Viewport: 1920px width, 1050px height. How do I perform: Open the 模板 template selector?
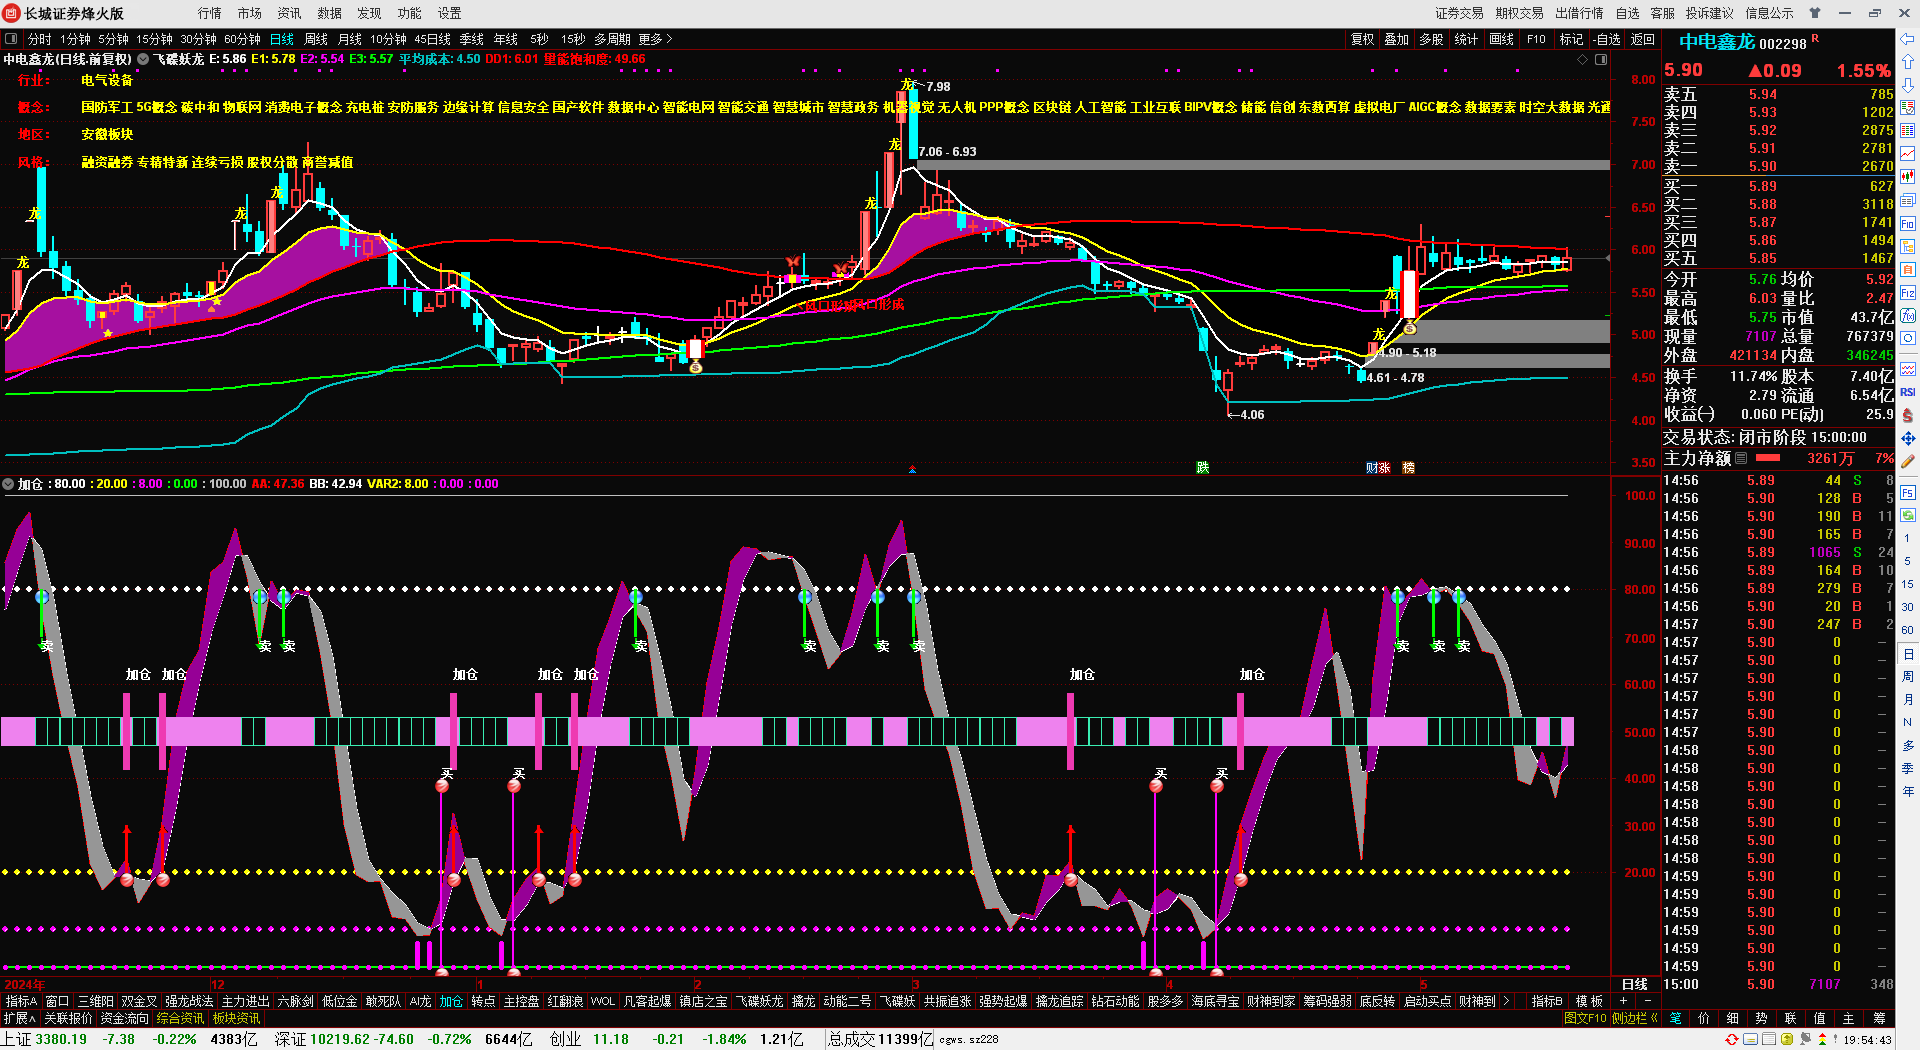point(1589,1001)
